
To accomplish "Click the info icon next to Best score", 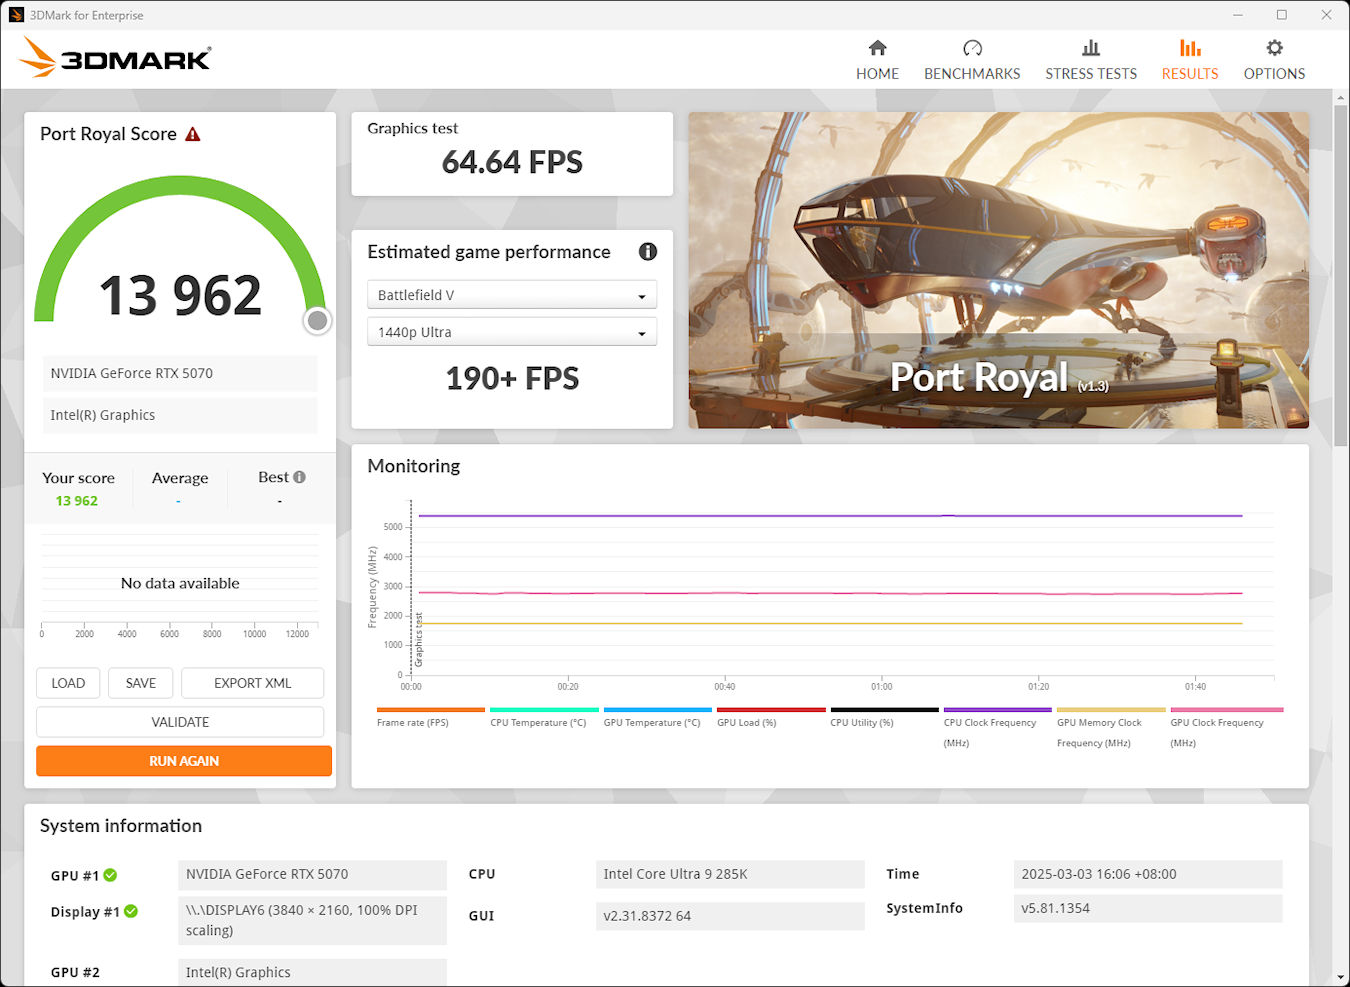I will [299, 476].
